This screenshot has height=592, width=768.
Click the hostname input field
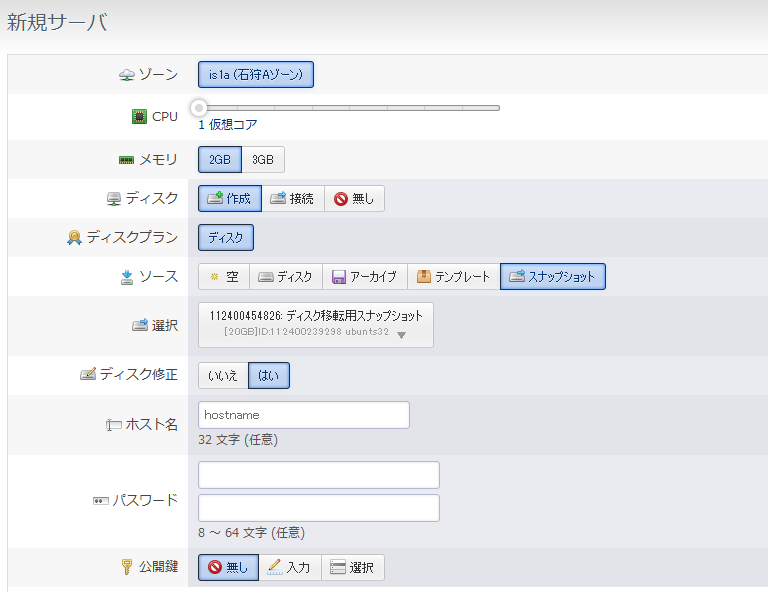coord(304,415)
